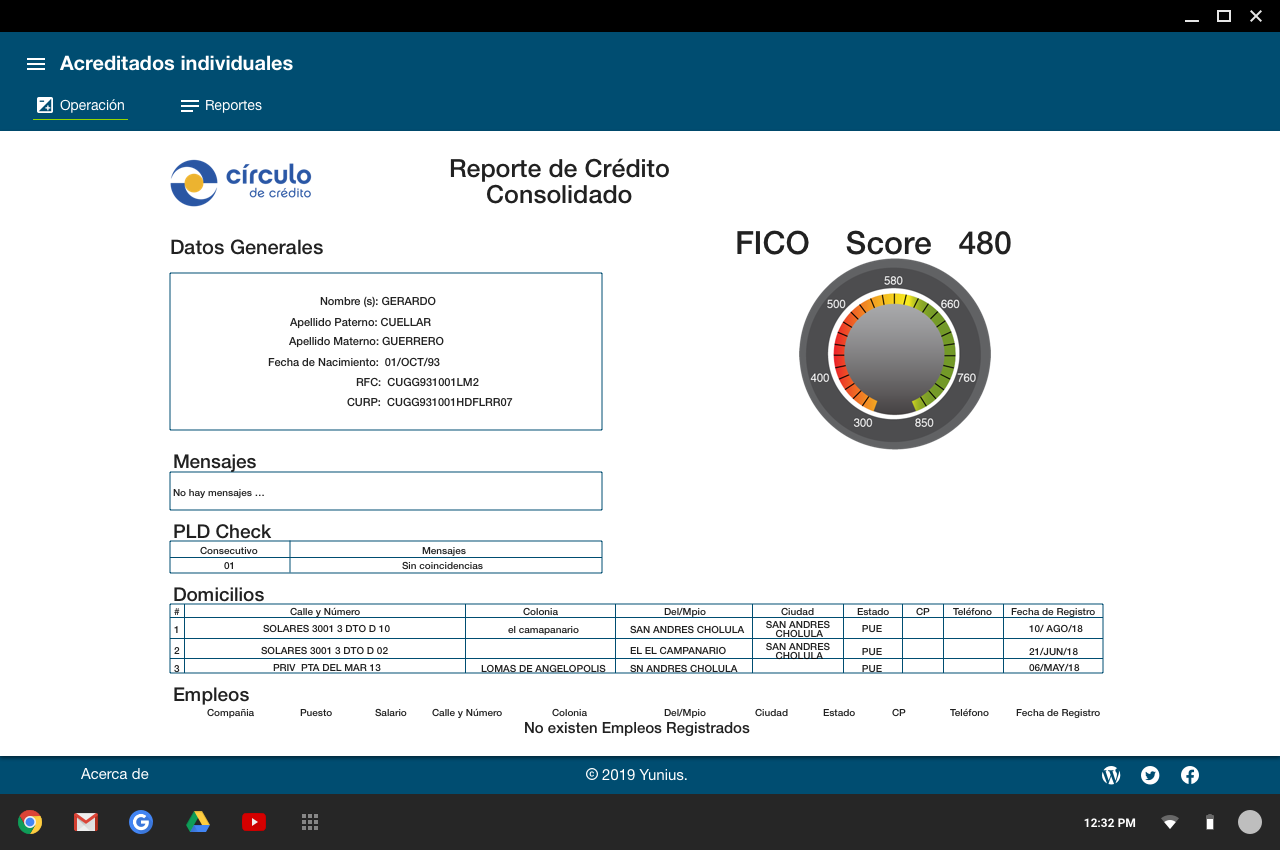The height and width of the screenshot is (850, 1280).
Task: Open the app launcher grid
Action: pos(310,822)
